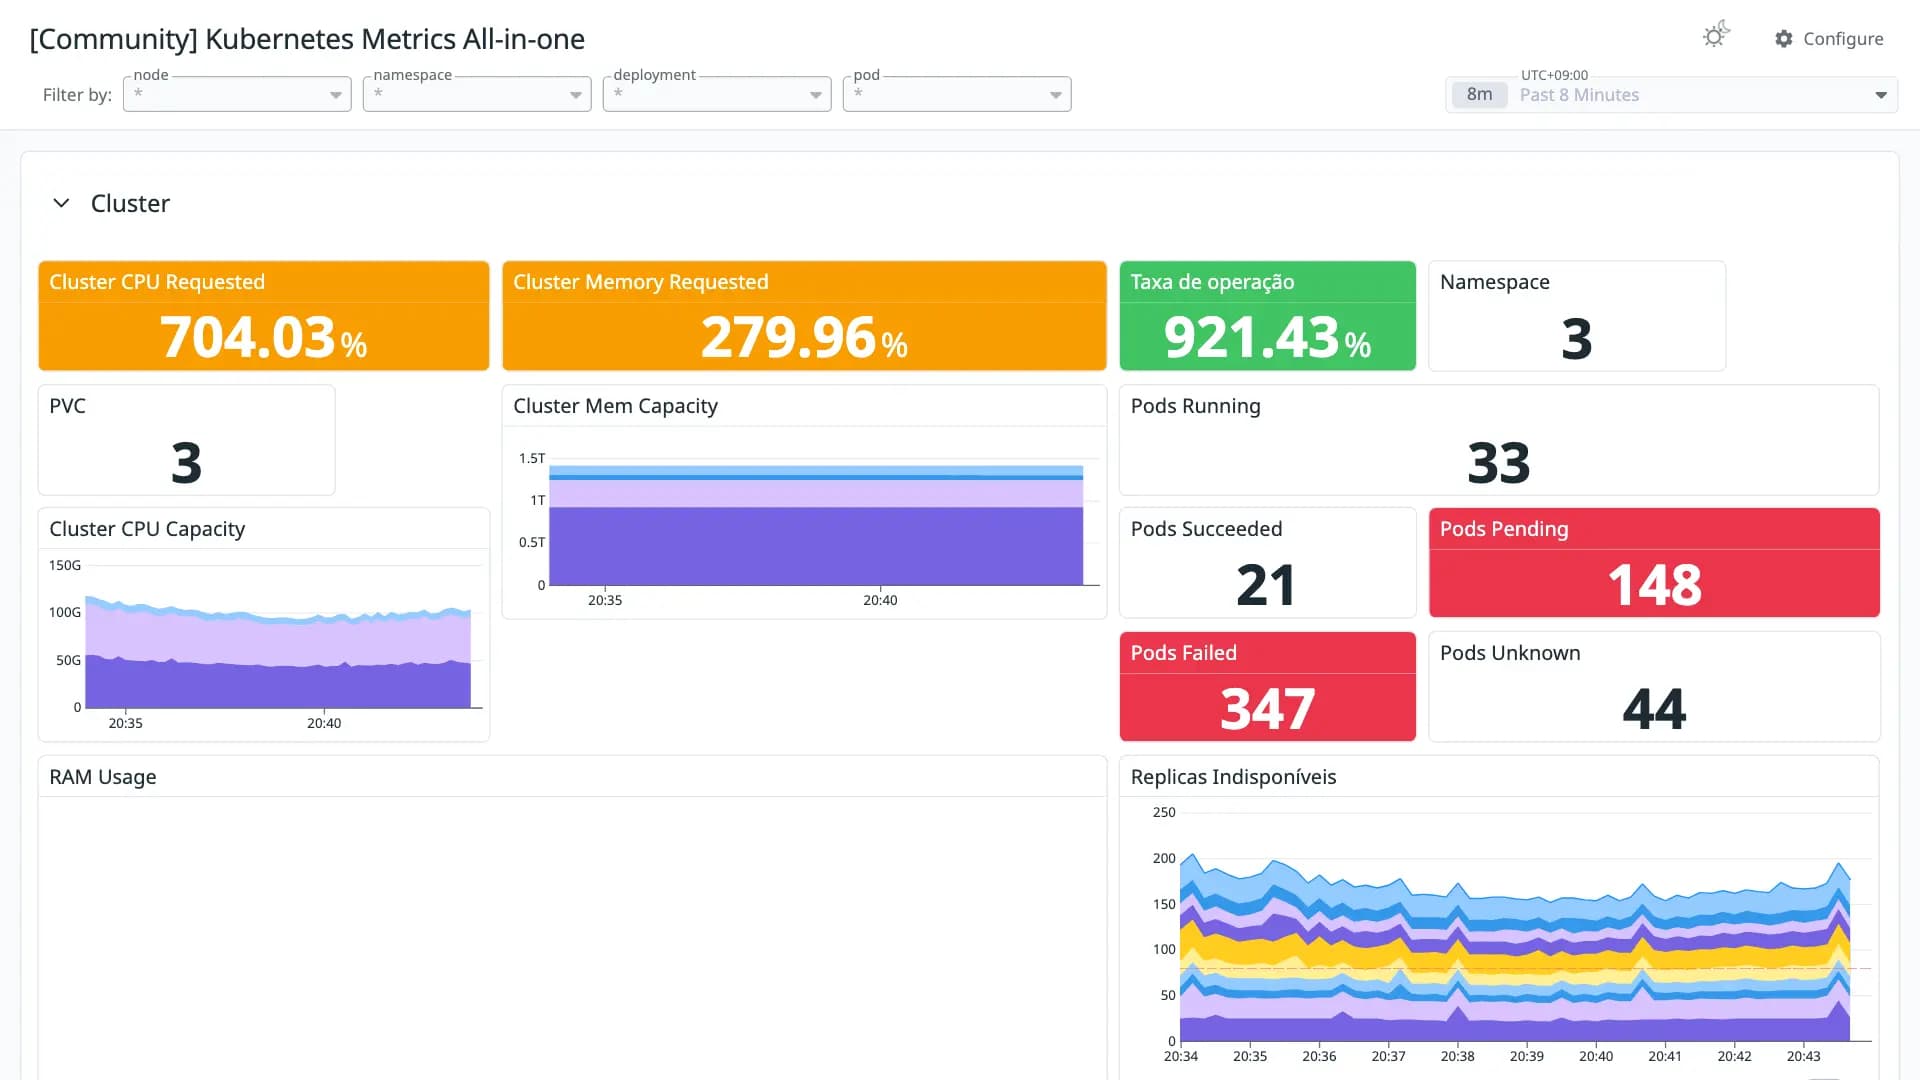1920x1080 pixels.
Task: Select the Cluster CPU Requested 704.03% widget
Action: [264, 316]
